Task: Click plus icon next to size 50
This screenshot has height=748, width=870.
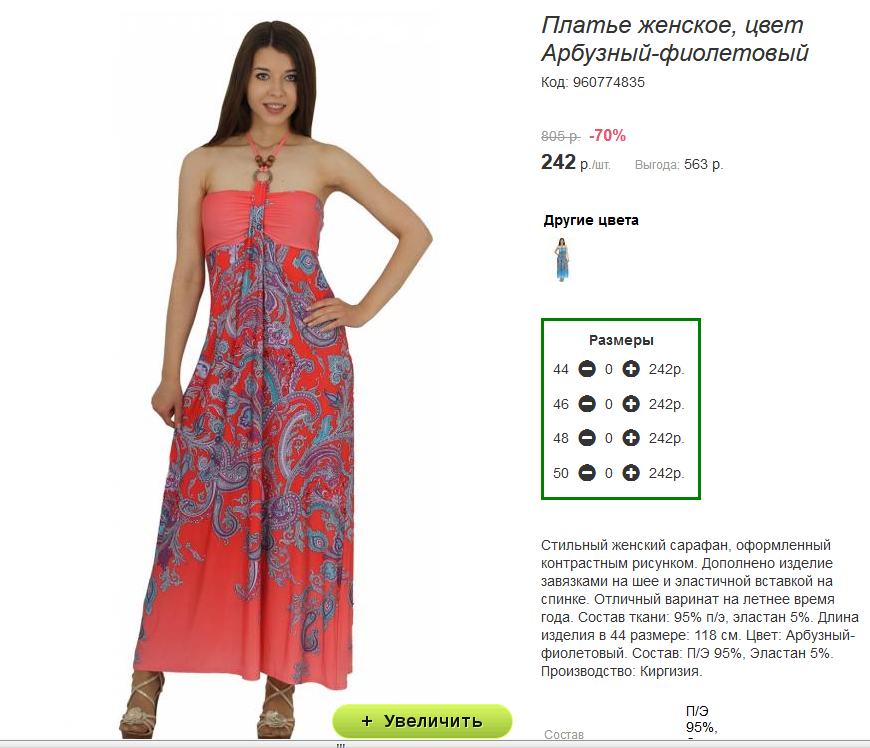Action: pyautogui.click(x=631, y=473)
